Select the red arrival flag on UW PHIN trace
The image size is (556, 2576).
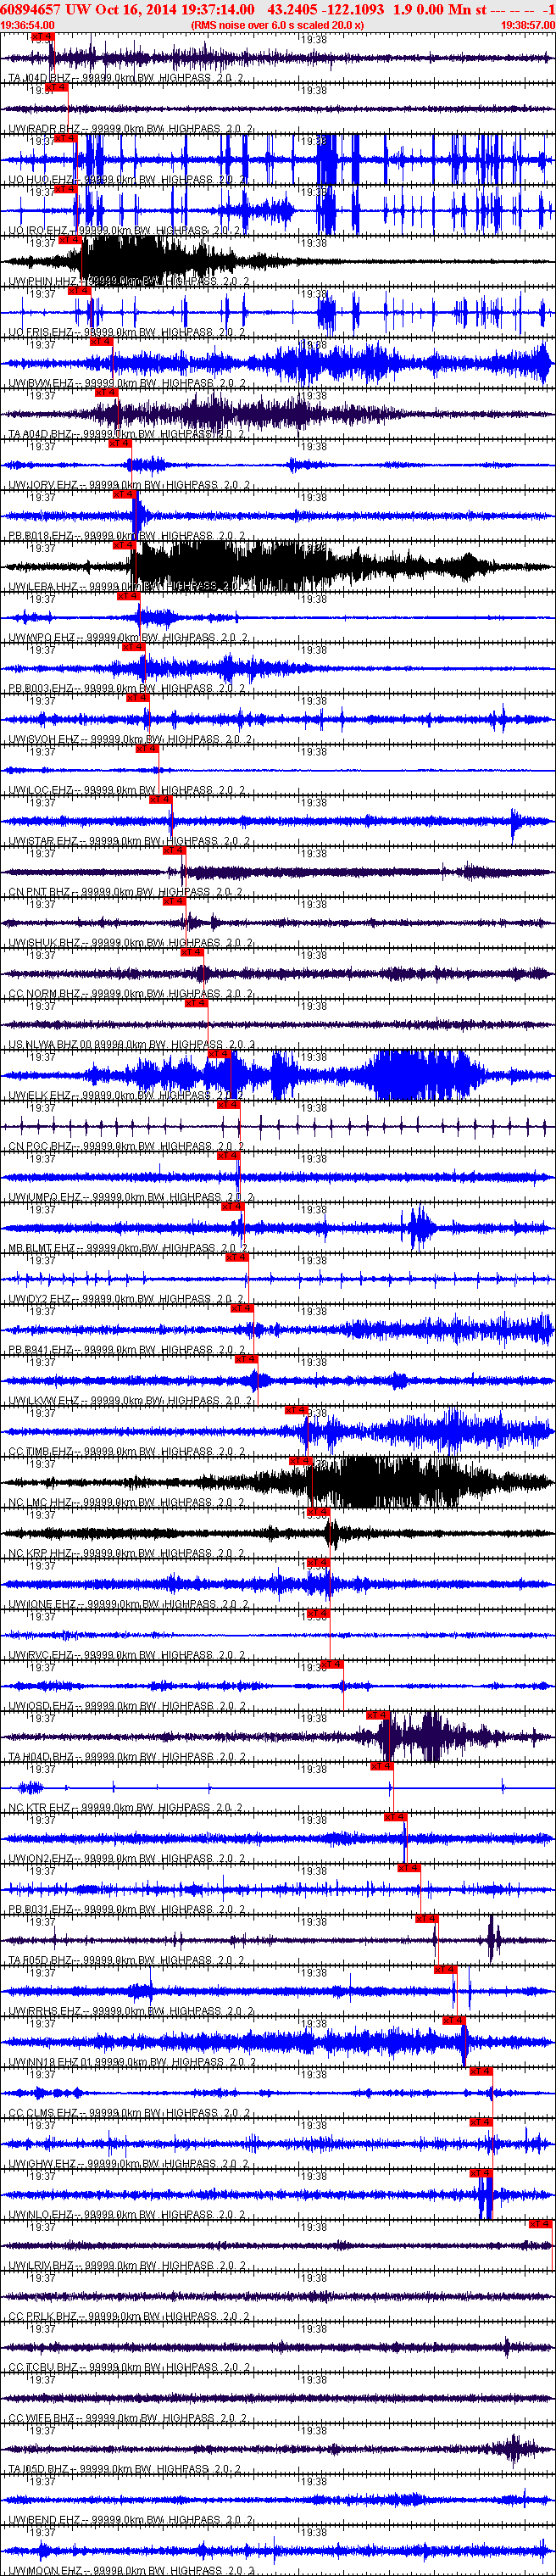click(70, 240)
